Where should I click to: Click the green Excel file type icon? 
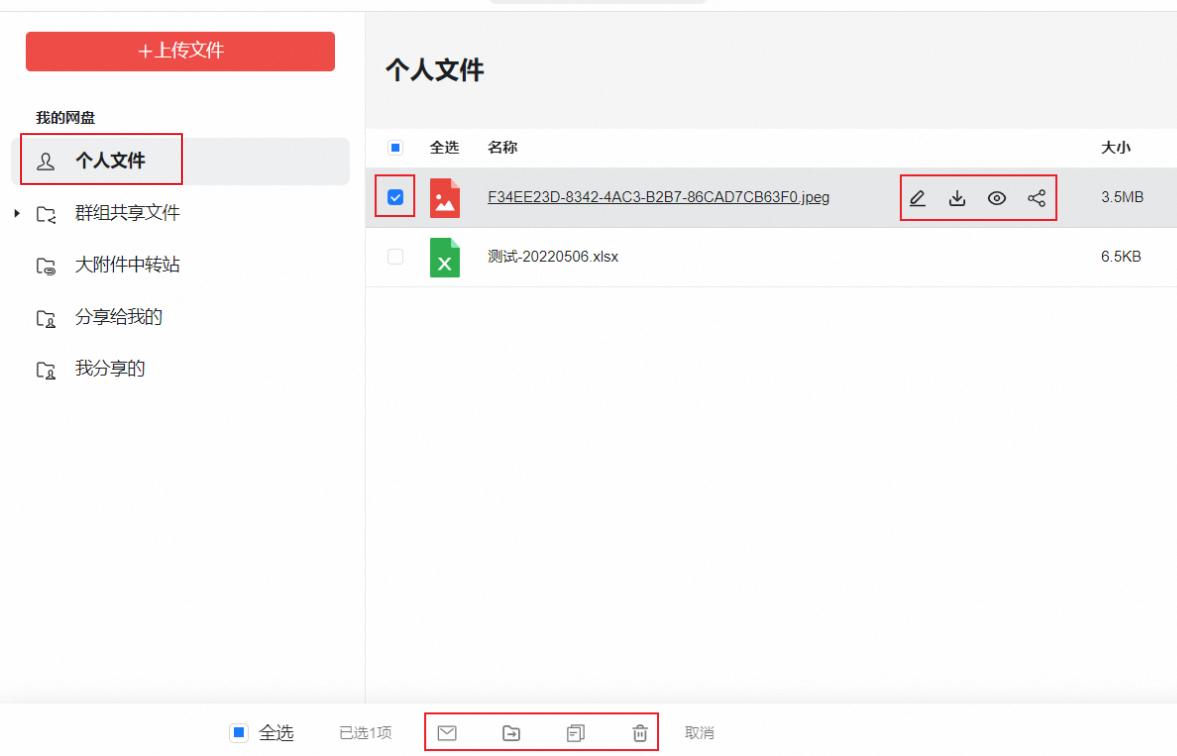coord(444,257)
